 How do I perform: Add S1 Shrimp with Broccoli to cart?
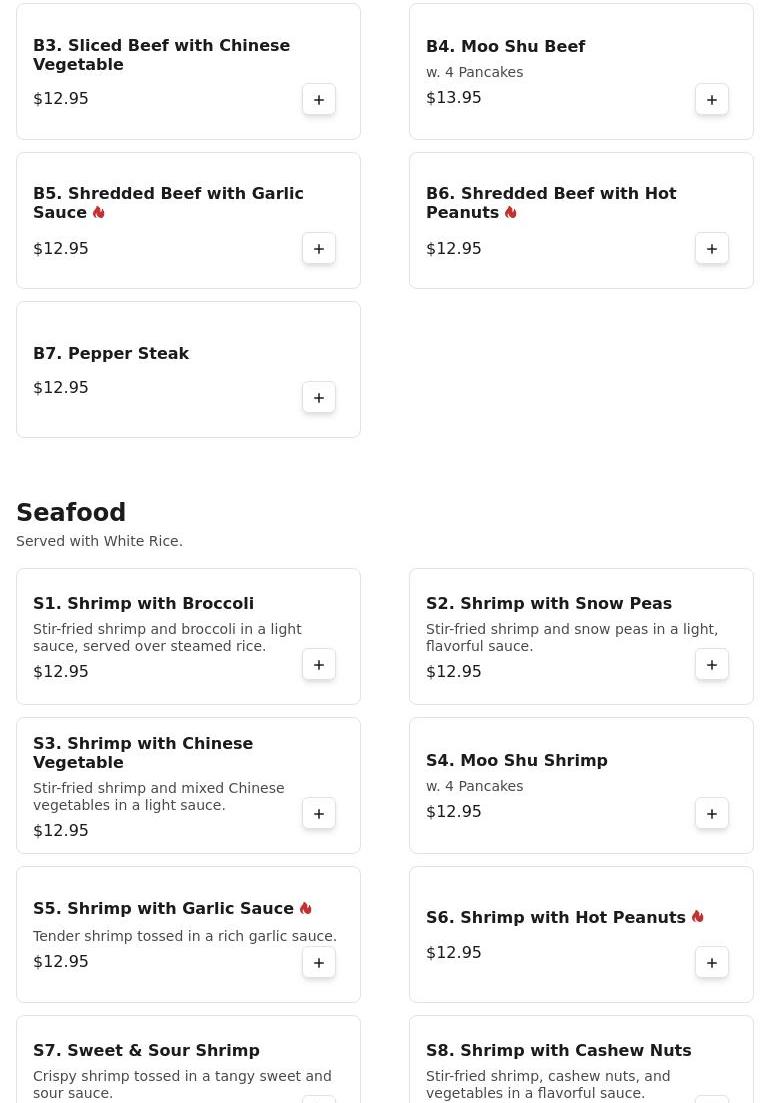[319, 665]
